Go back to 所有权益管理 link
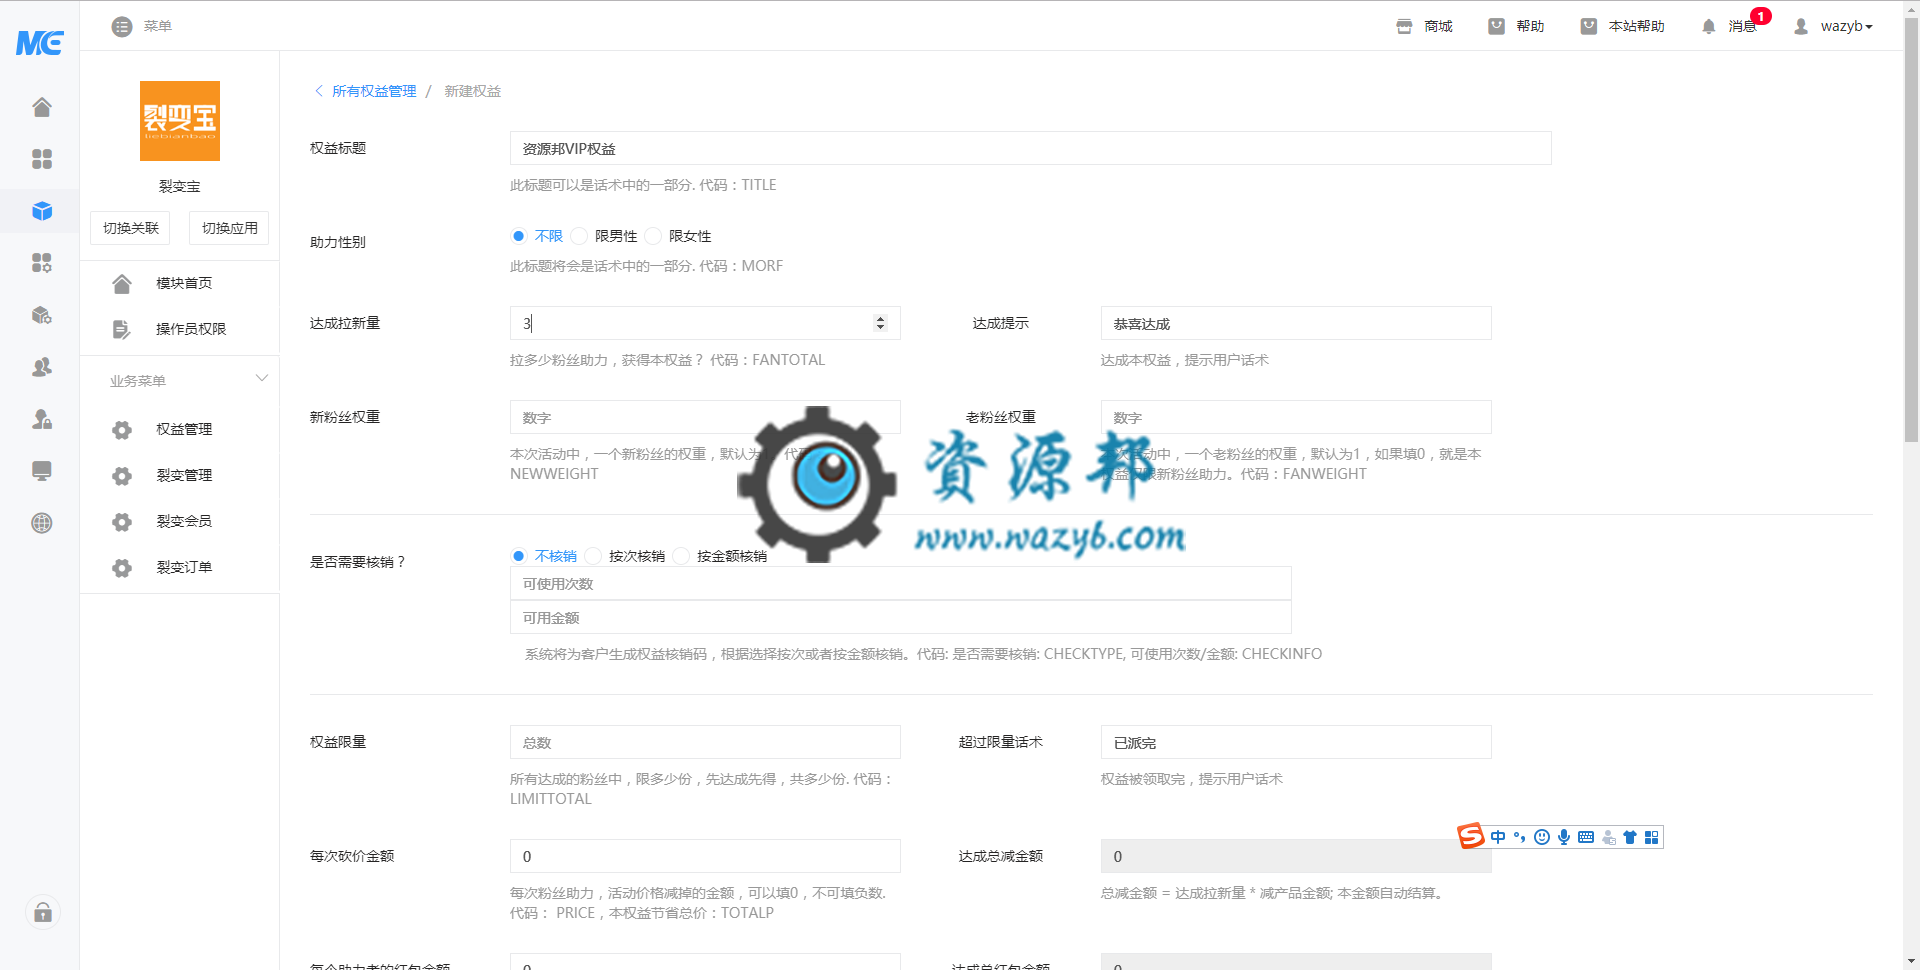This screenshot has height=970, width=1920. 373,91
